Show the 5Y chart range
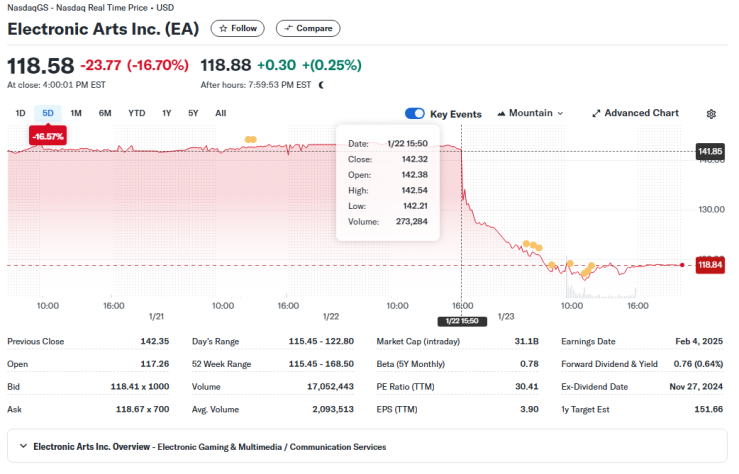 coord(193,113)
